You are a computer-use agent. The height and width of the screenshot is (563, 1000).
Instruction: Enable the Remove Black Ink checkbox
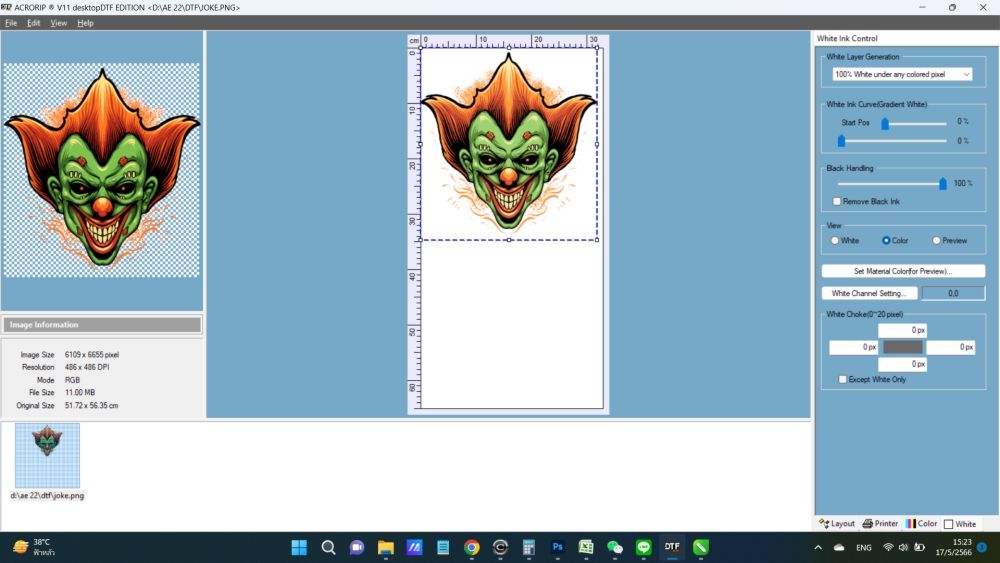(x=837, y=201)
